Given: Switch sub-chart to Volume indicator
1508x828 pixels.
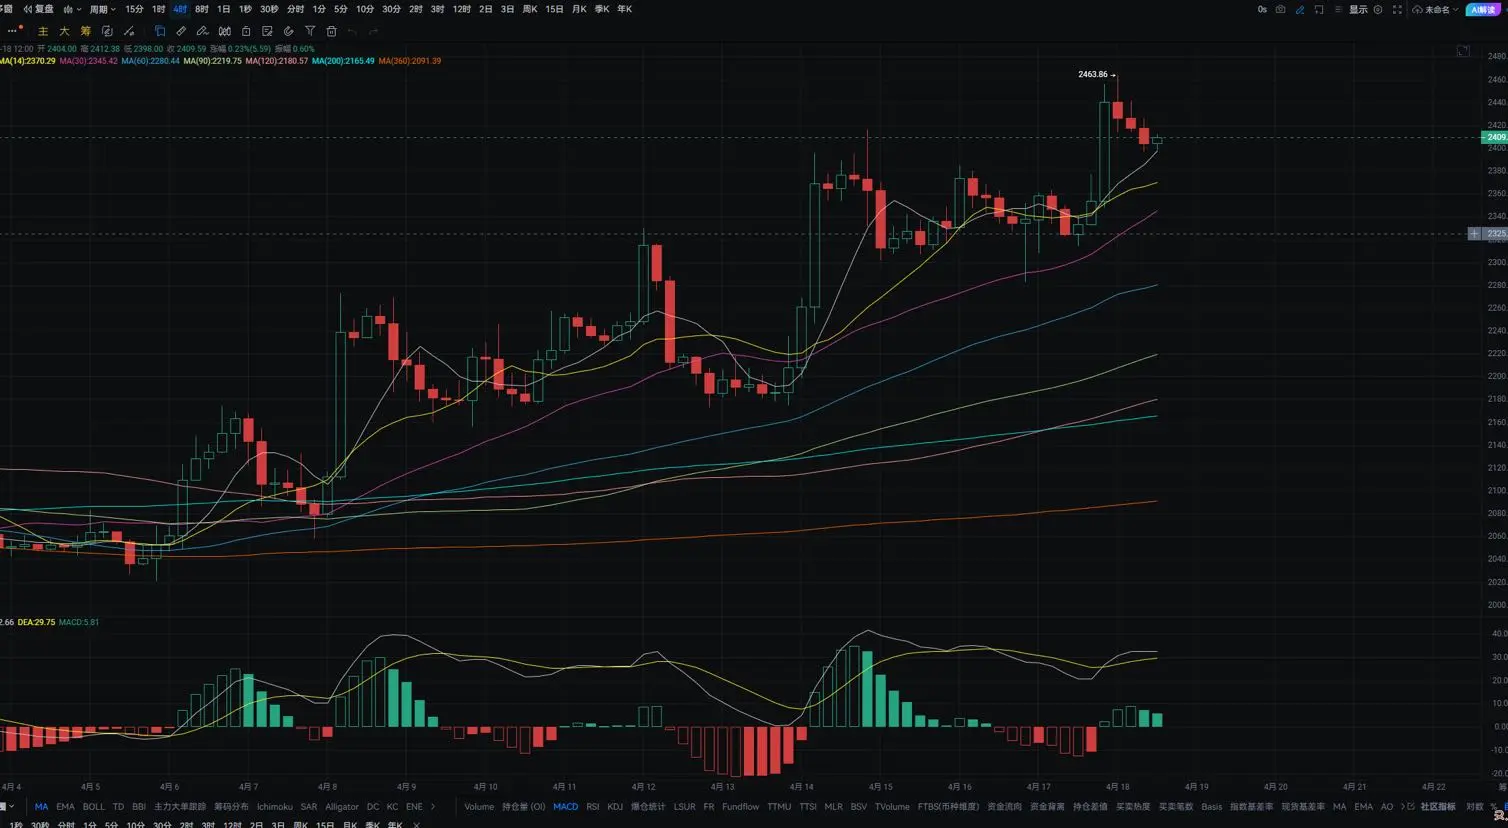Looking at the screenshot, I should pos(479,807).
